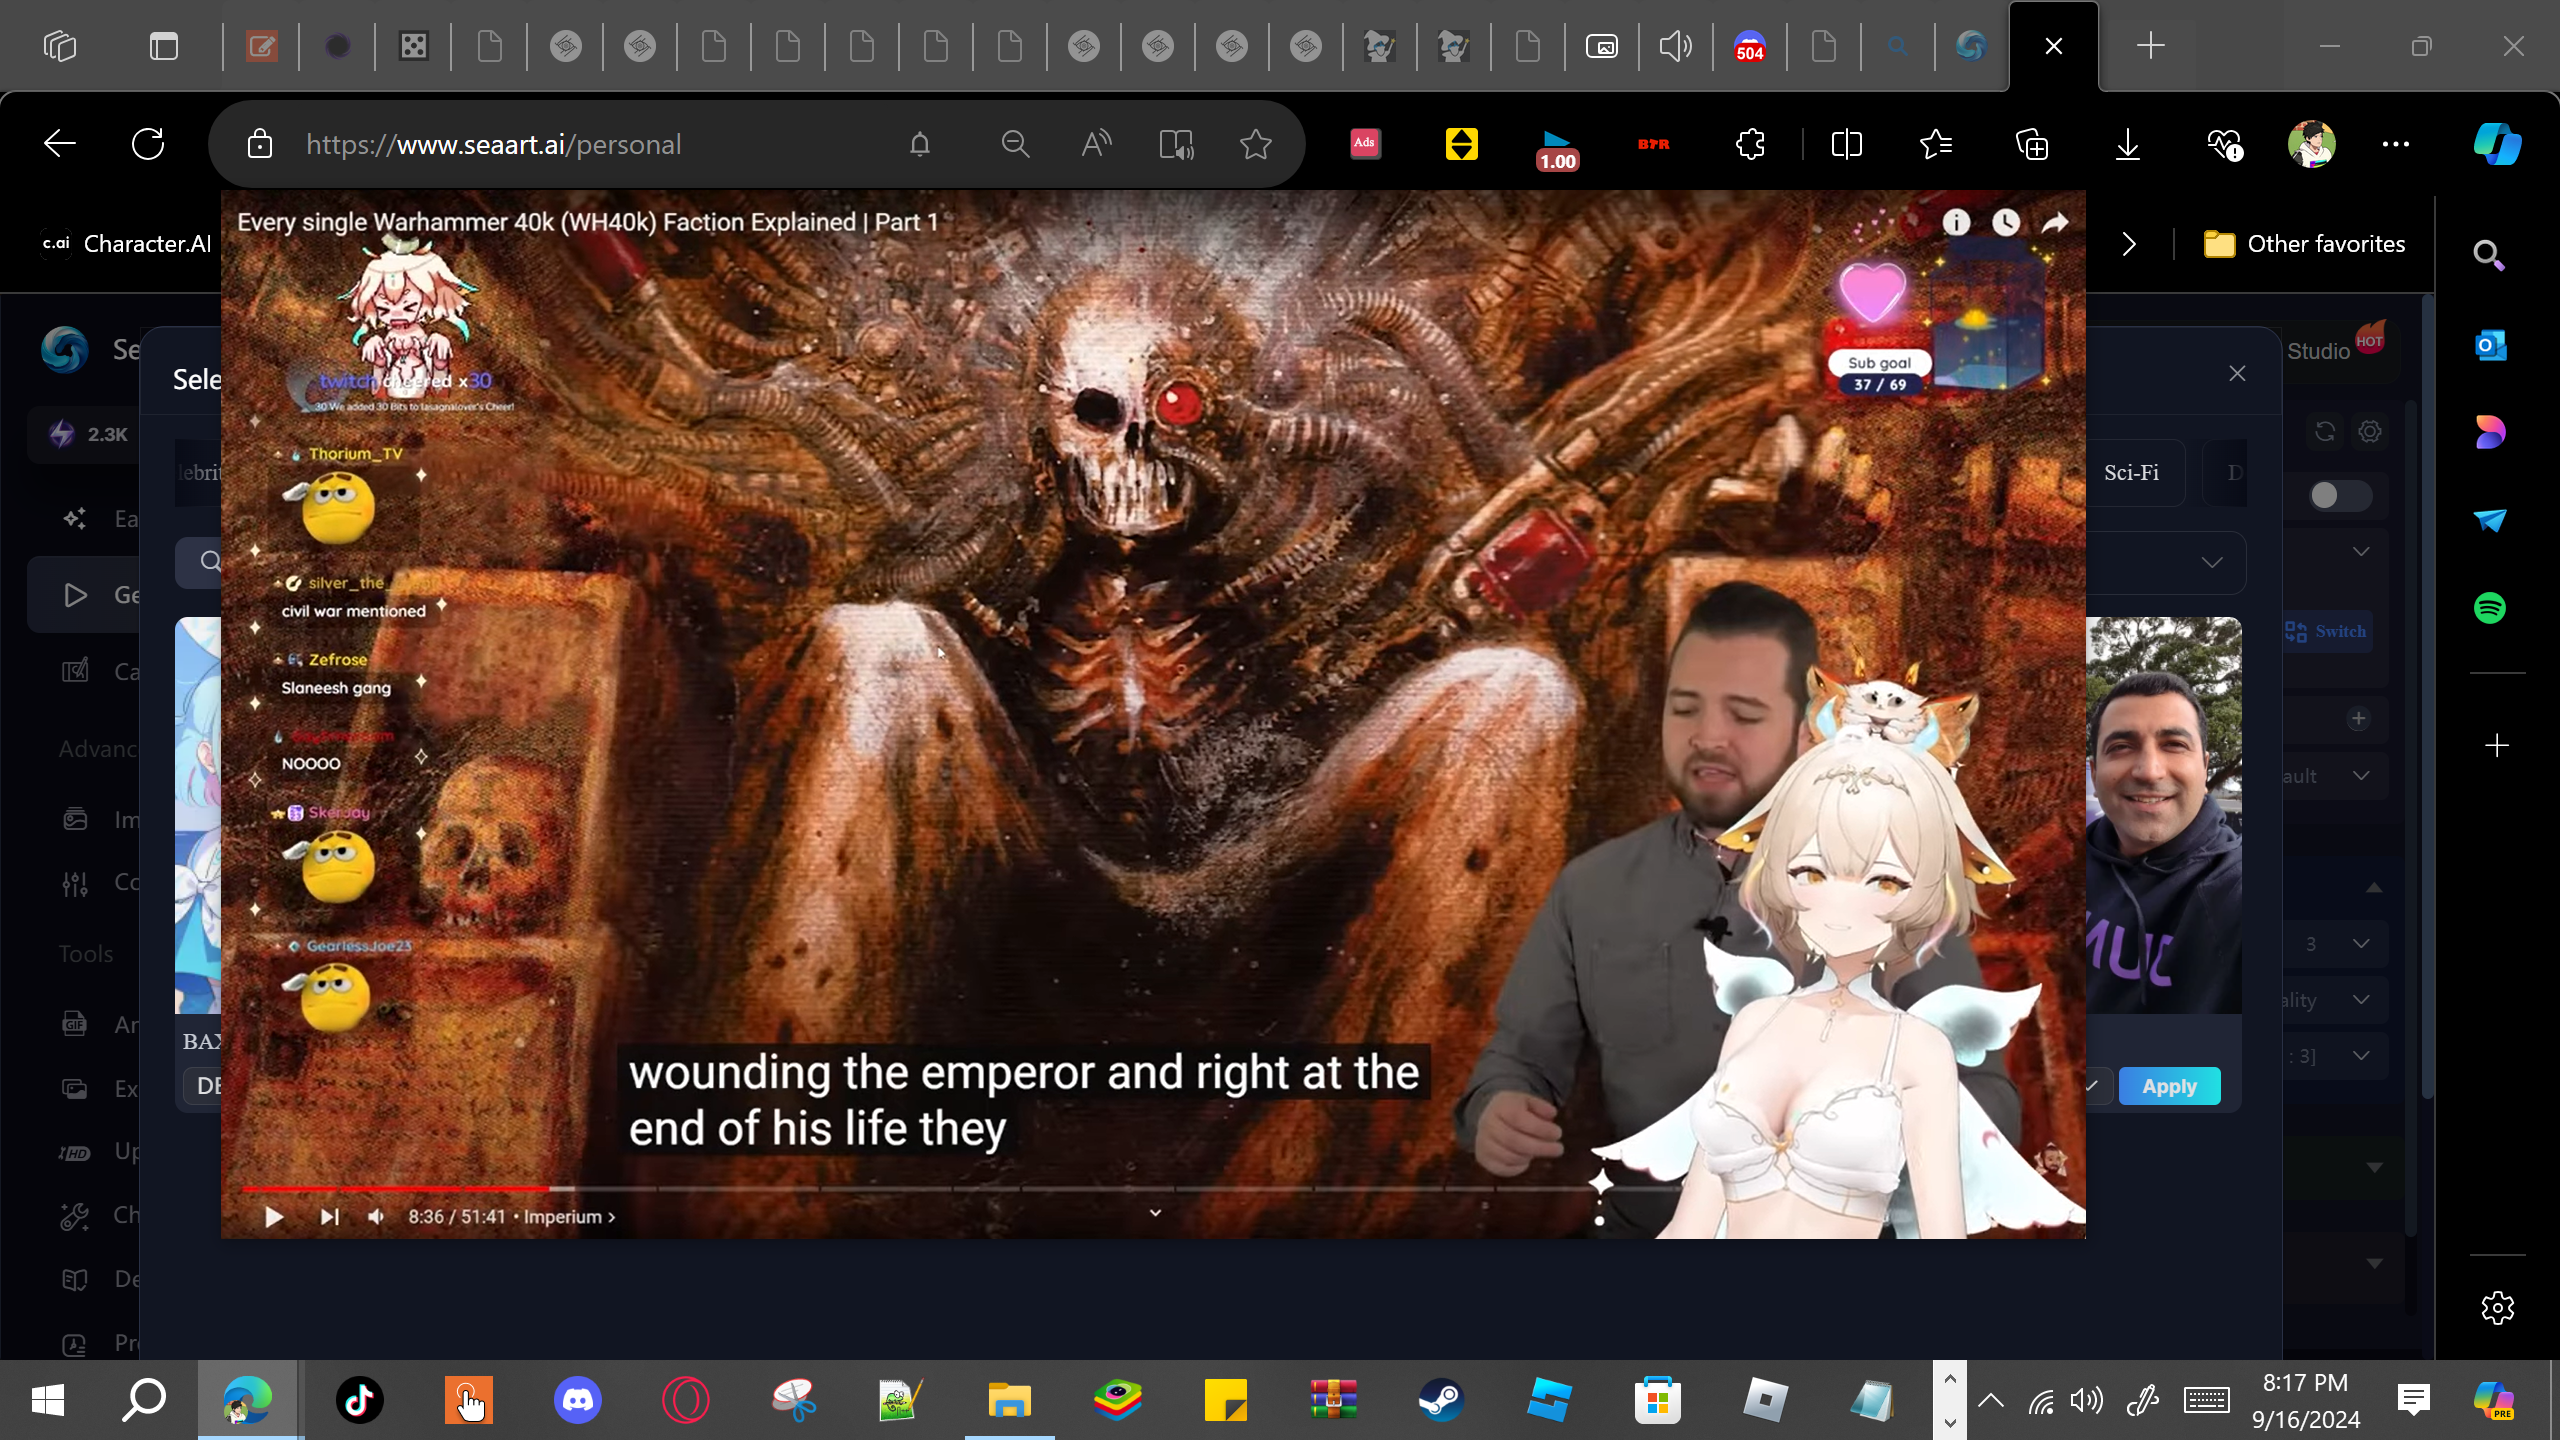Open the Edge tab actions menu
The height and width of the screenshot is (1440, 2560).
[x=164, y=46]
